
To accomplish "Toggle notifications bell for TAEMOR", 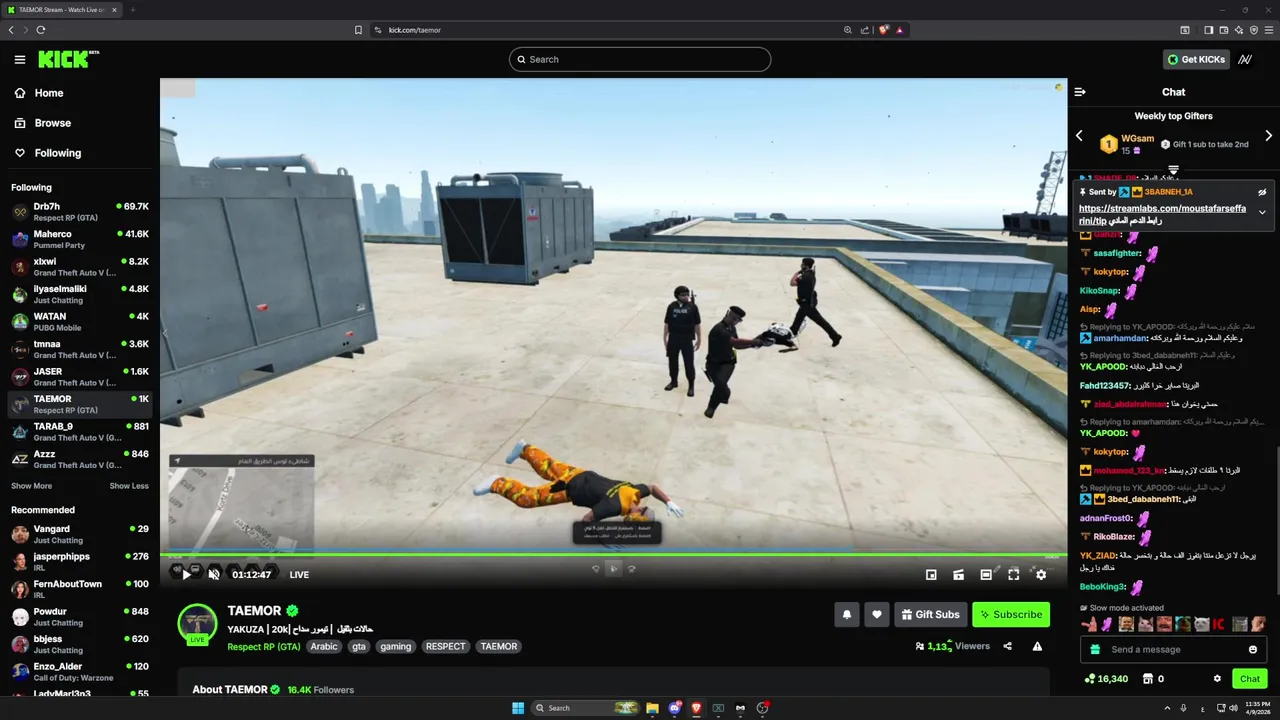I will 847,614.
